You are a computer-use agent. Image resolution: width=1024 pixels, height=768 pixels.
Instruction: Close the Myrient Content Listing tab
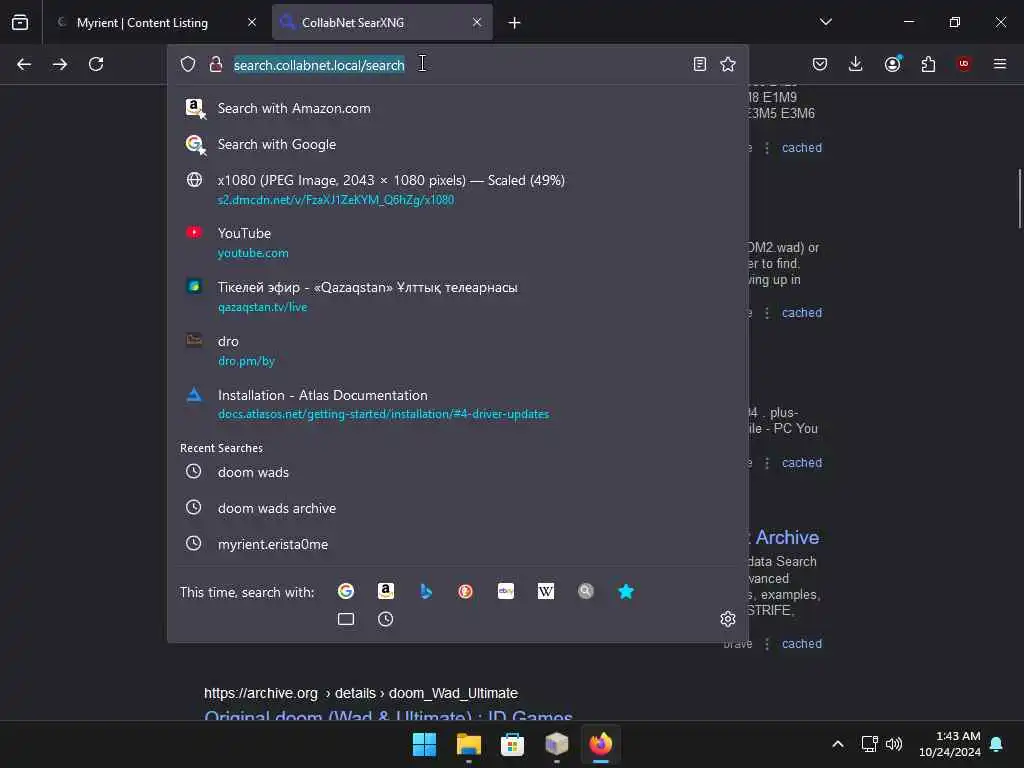(x=252, y=23)
